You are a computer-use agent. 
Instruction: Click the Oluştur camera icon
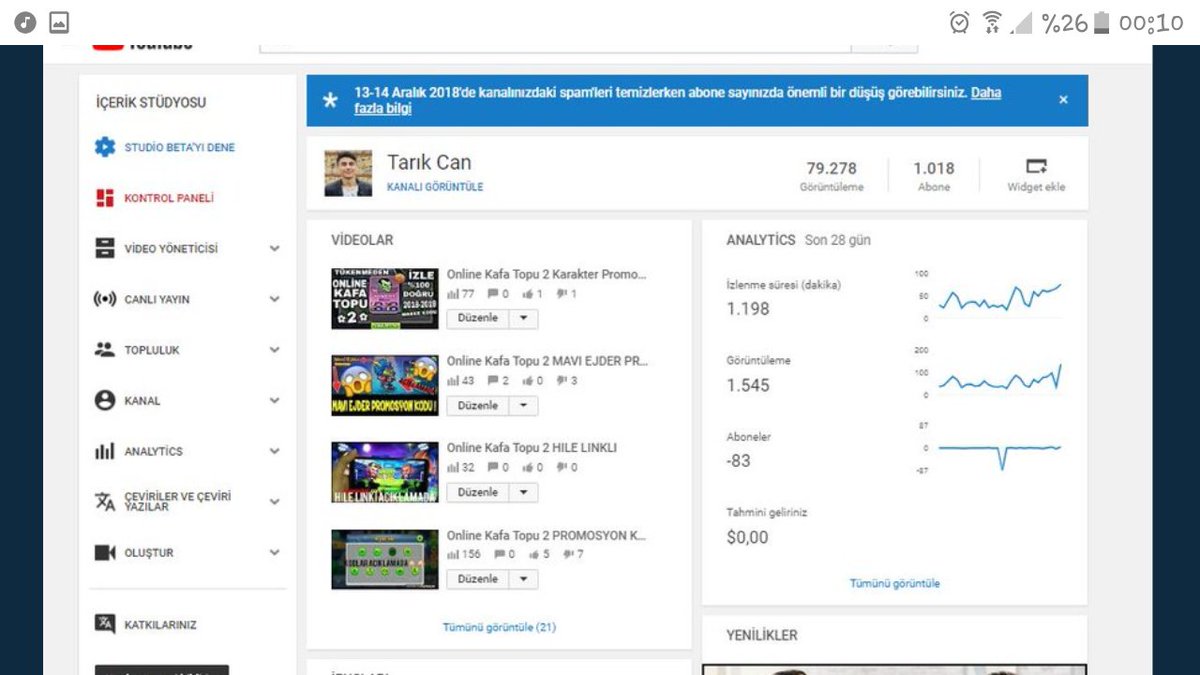point(105,552)
